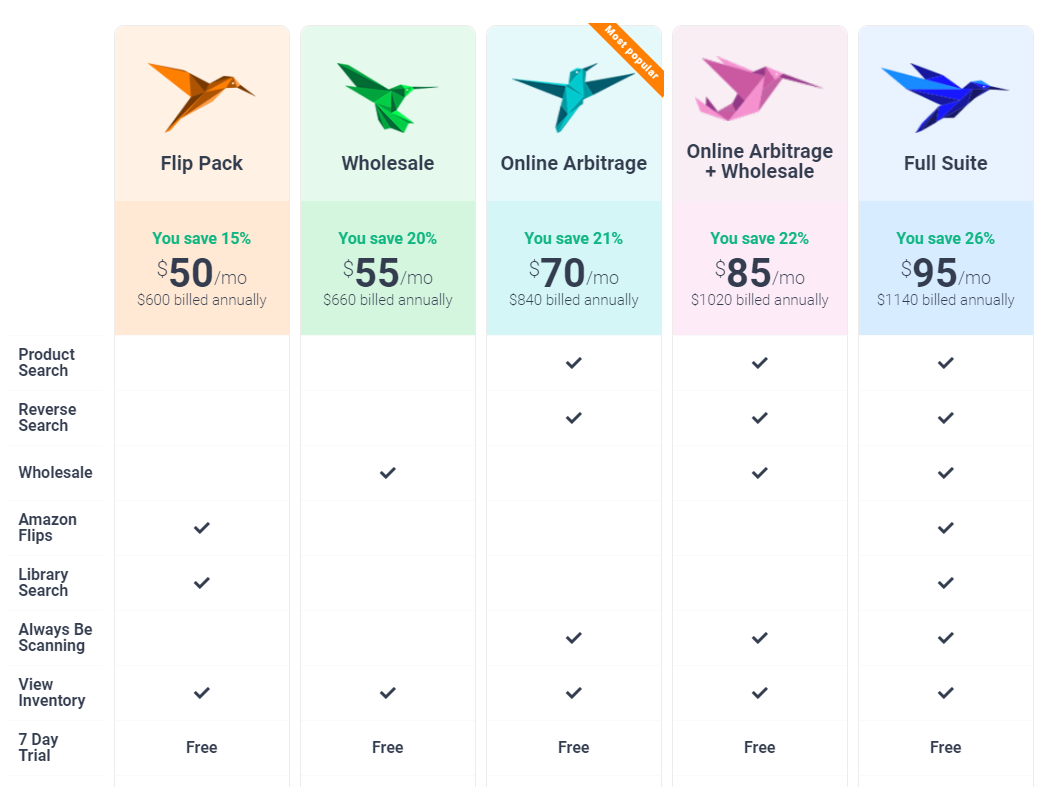
Task: Select the Full Suite plan heading
Action: coord(946,163)
